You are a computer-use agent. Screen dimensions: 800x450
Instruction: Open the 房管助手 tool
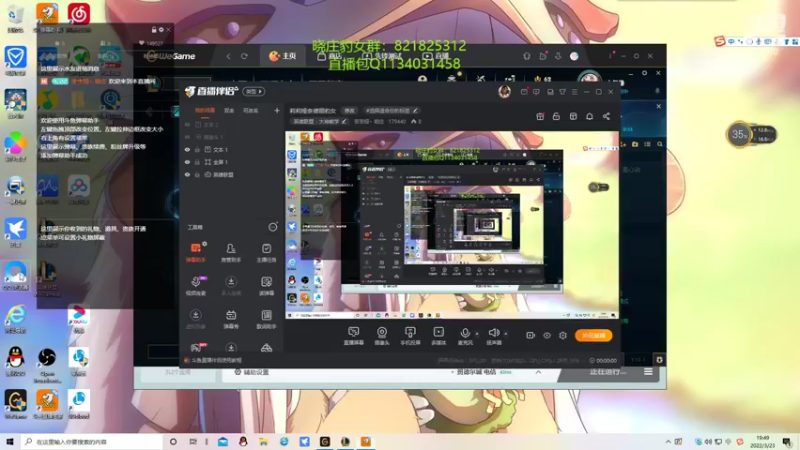(x=231, y=252)
